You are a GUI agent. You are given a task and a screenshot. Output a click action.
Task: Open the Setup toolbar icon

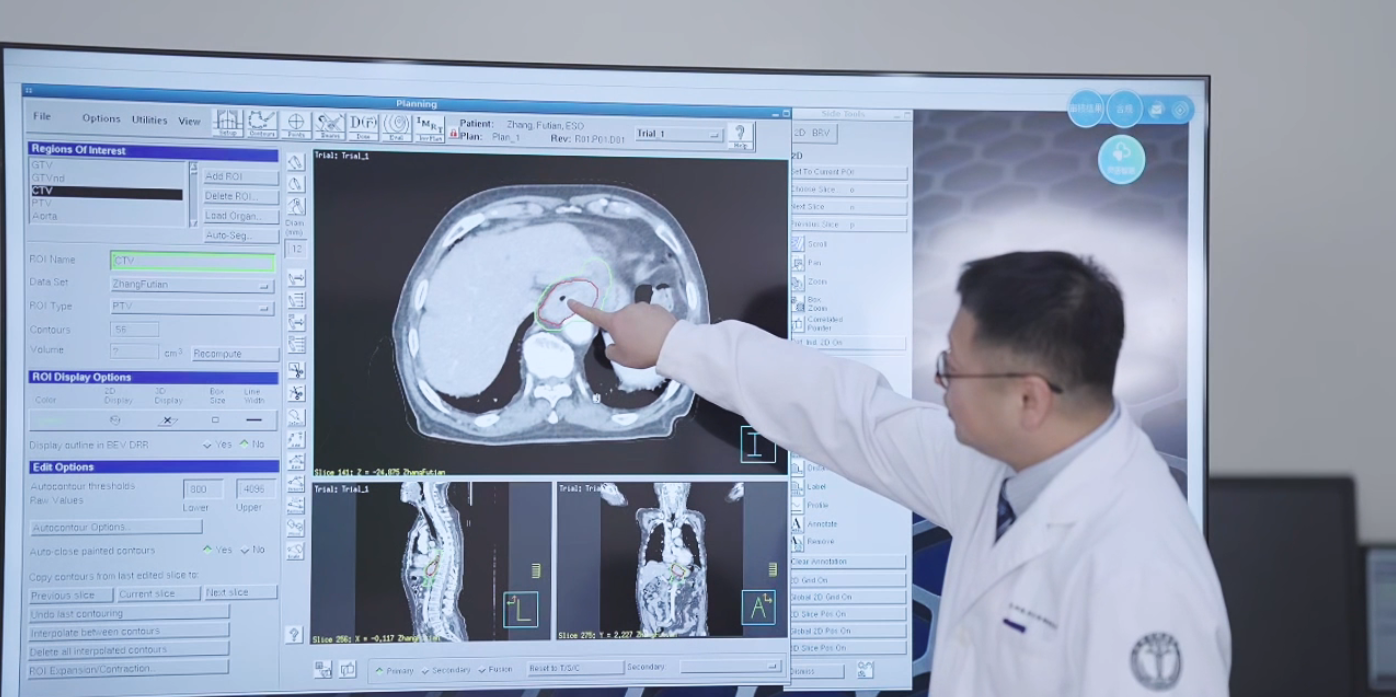227,124
